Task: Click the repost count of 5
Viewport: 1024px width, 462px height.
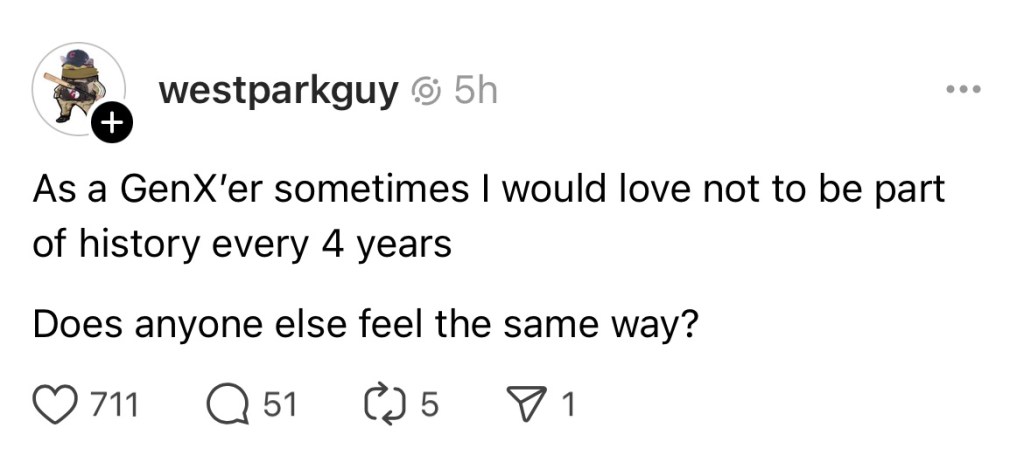Action: coord(430,405)
